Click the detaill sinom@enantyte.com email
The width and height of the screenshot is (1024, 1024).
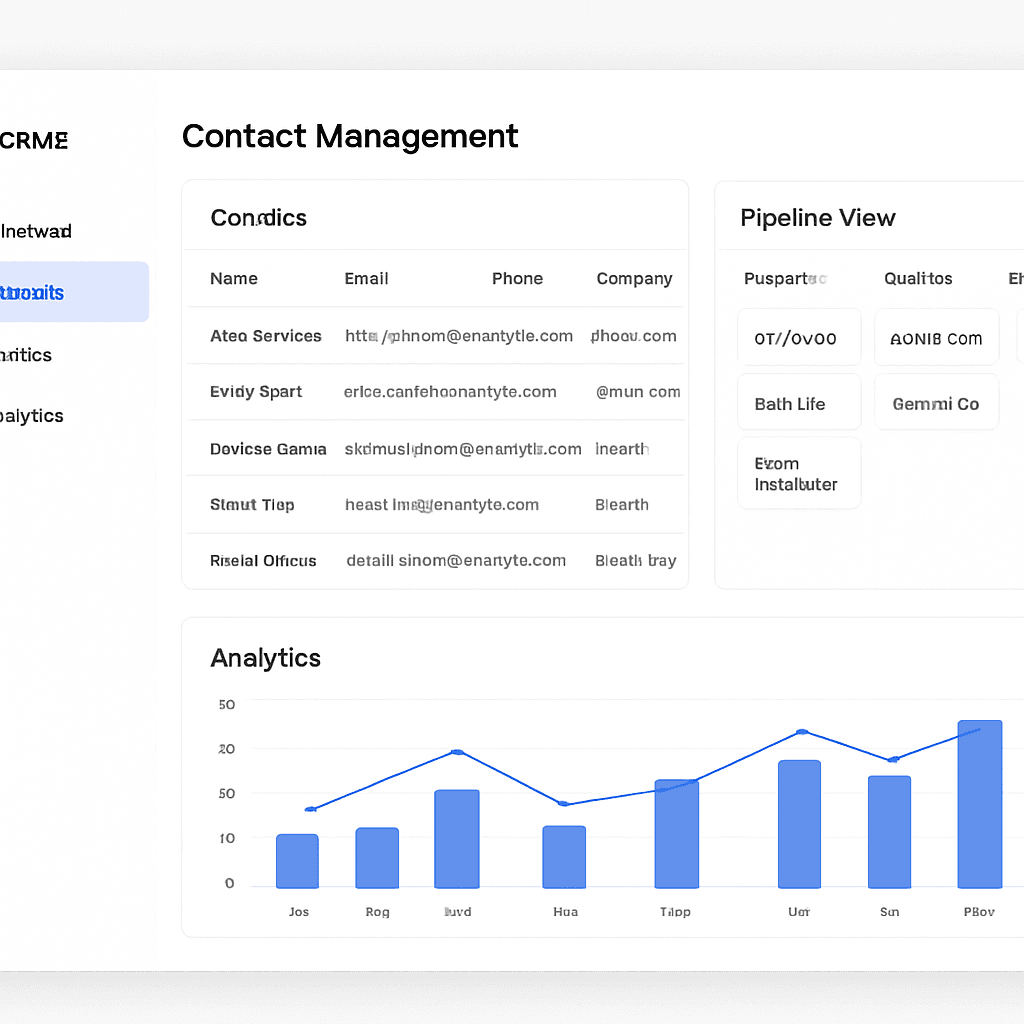coord(456,561)
